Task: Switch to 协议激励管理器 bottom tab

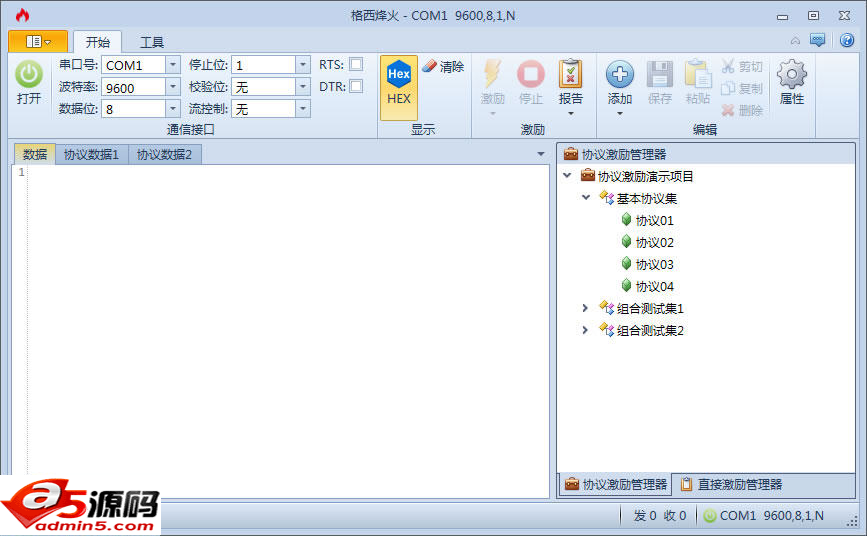Action: [615, 485]
